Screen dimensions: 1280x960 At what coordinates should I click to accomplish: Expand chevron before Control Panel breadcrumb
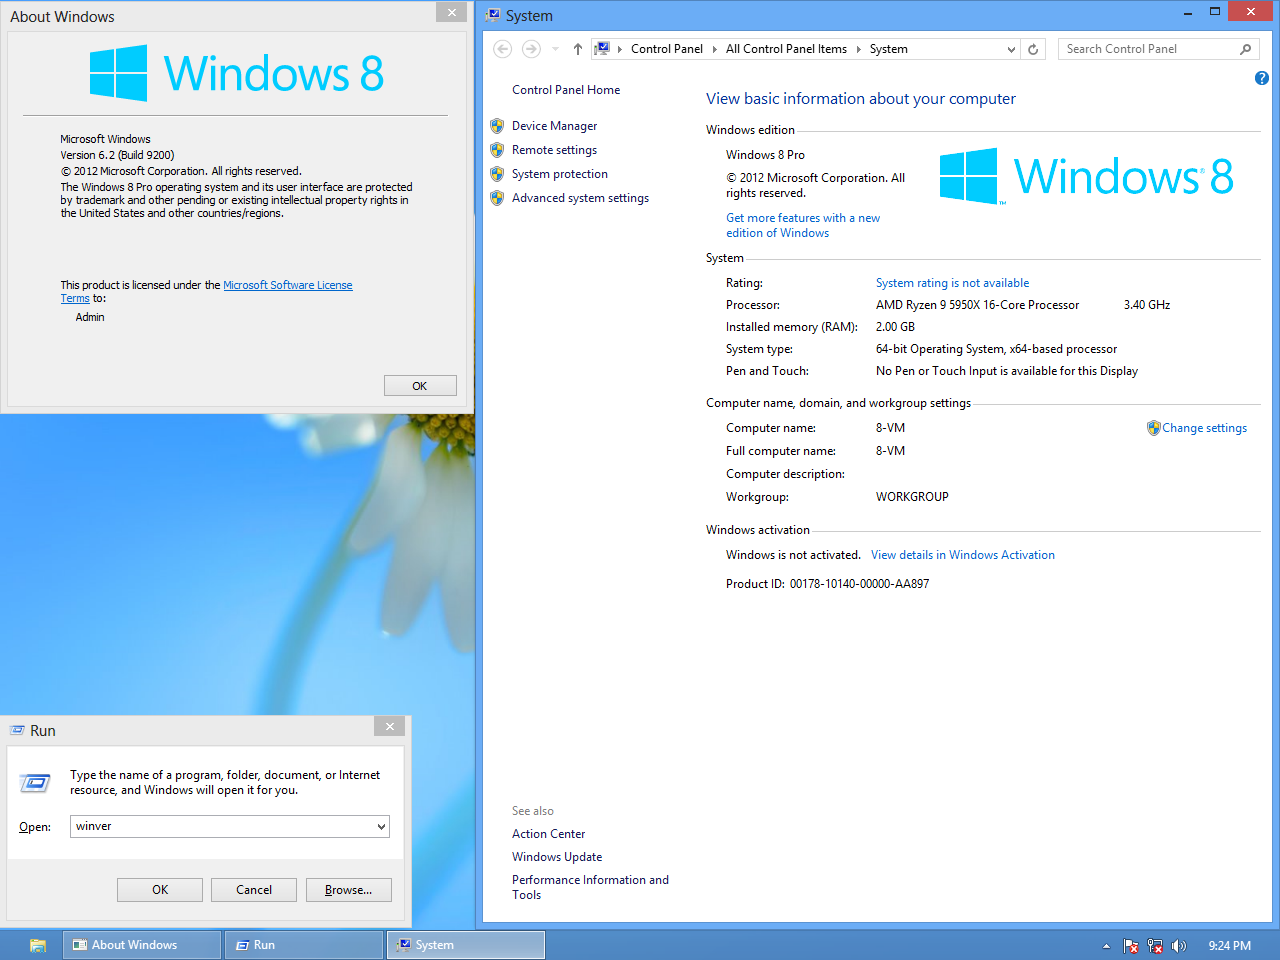click(x=620, y=49)
